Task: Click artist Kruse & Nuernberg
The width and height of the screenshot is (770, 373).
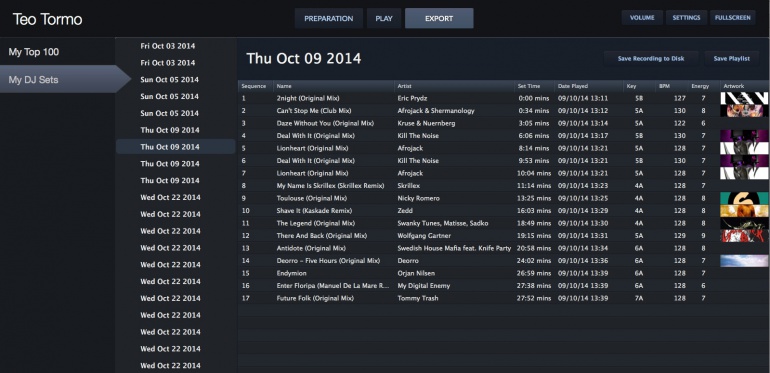Action: pyautogui.click(x=426, y=123)
